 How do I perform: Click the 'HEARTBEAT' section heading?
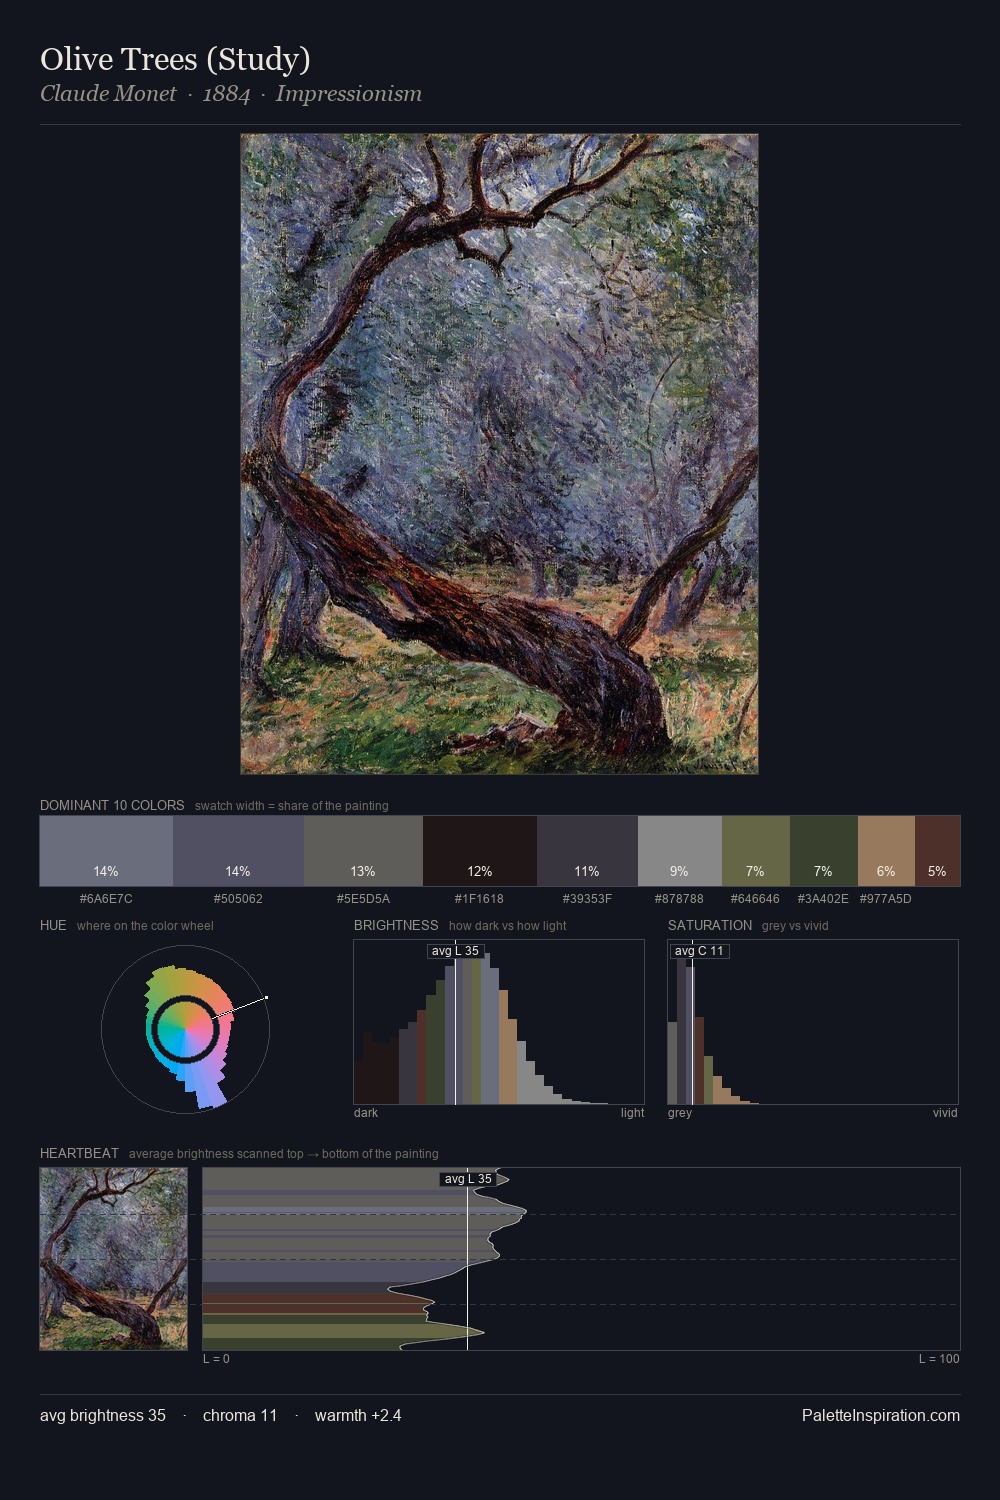pyautogui.click(x=79, y=1153)
